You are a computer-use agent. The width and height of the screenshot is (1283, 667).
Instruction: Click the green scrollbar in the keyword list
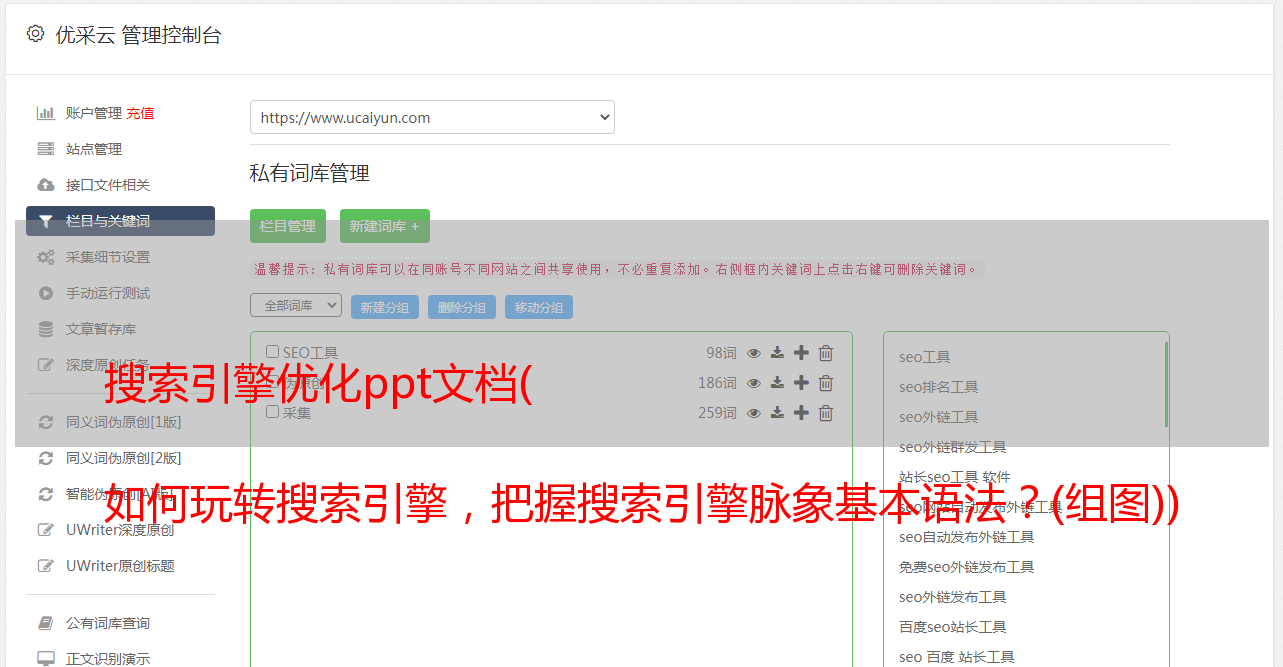pyautogui.click(x=1166, y=384)
